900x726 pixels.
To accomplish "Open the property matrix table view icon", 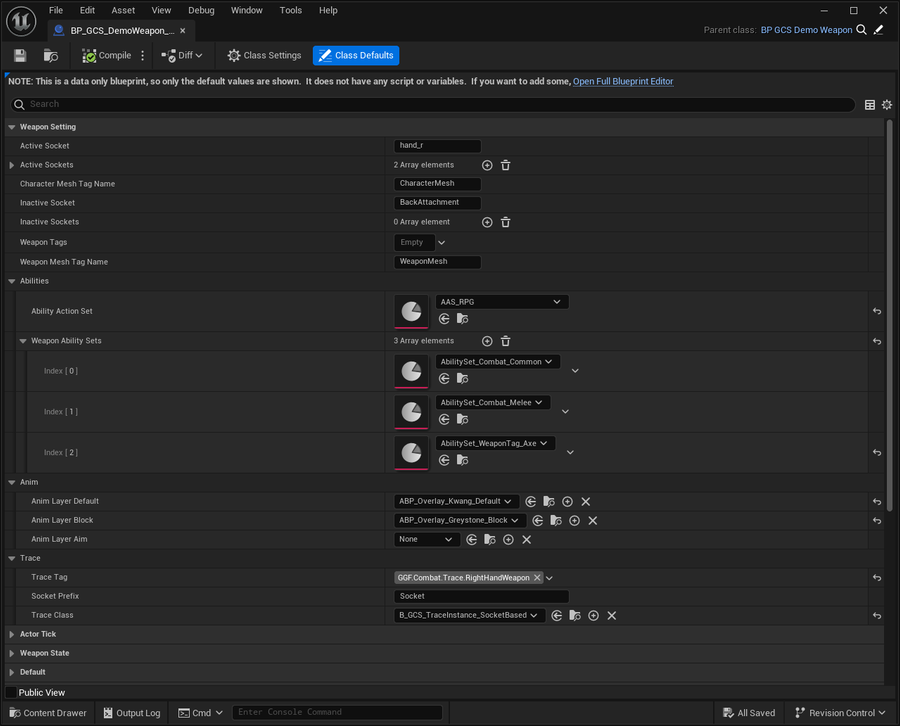I will pyautogui.click(x=870, y=104).
